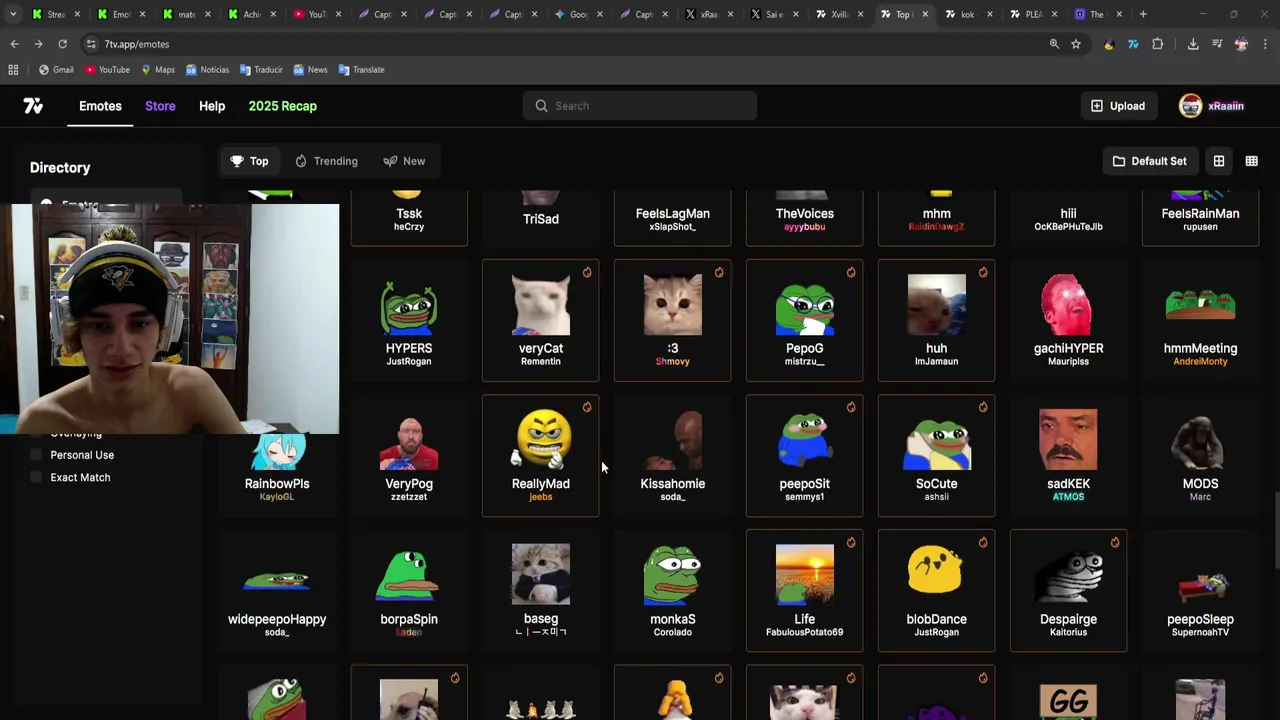Click trending flame icon on ReallyMad card
The height and width of the screenshot is (720, 1280).
[587, 407]
